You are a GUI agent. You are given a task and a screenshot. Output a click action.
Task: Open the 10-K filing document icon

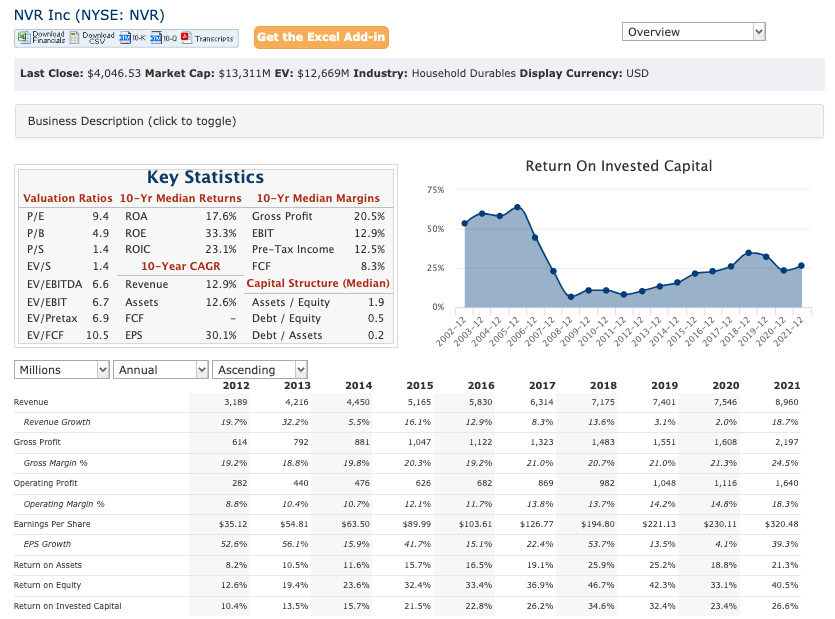click(x=125, y=38)
